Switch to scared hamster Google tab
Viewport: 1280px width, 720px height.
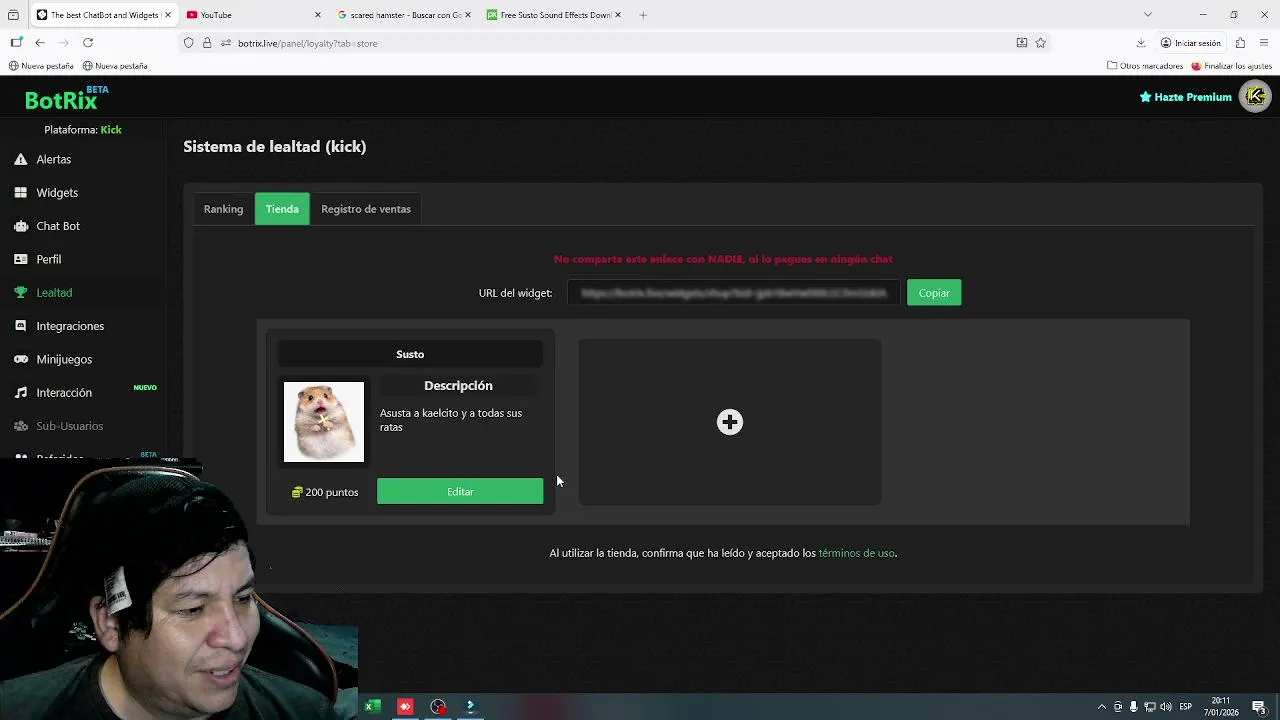click(x=398, y=15)
